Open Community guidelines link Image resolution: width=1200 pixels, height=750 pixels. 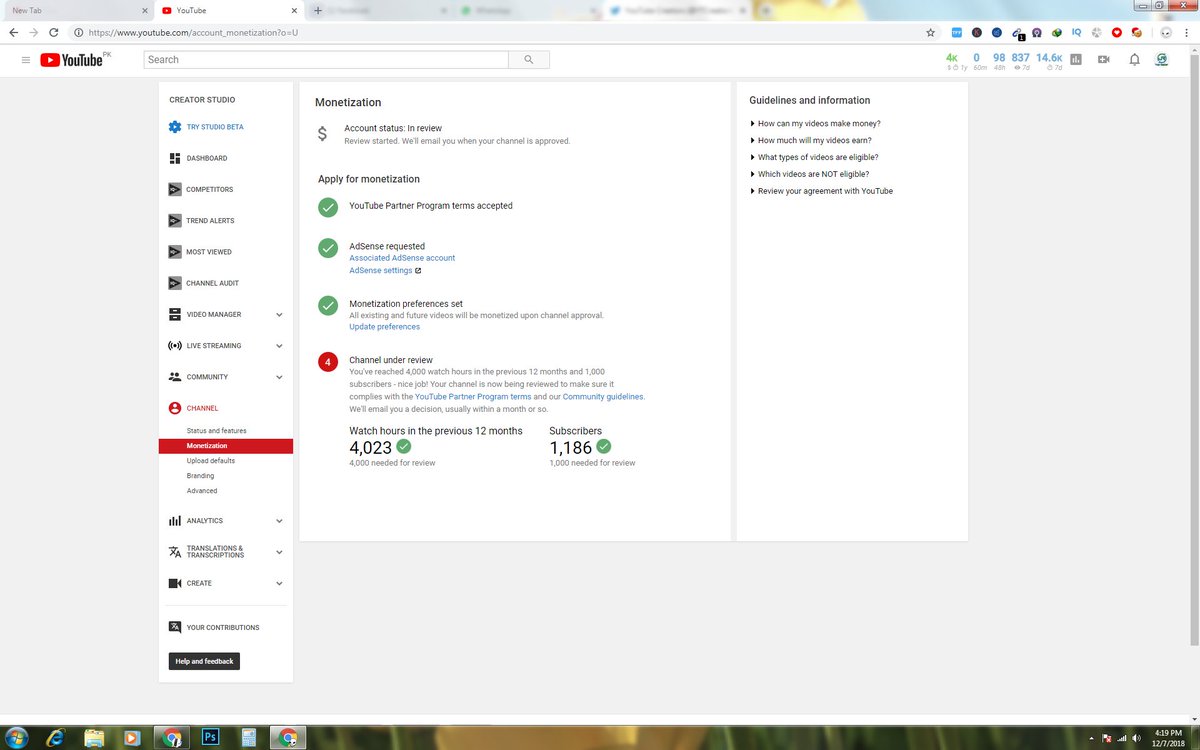(603, 397)
